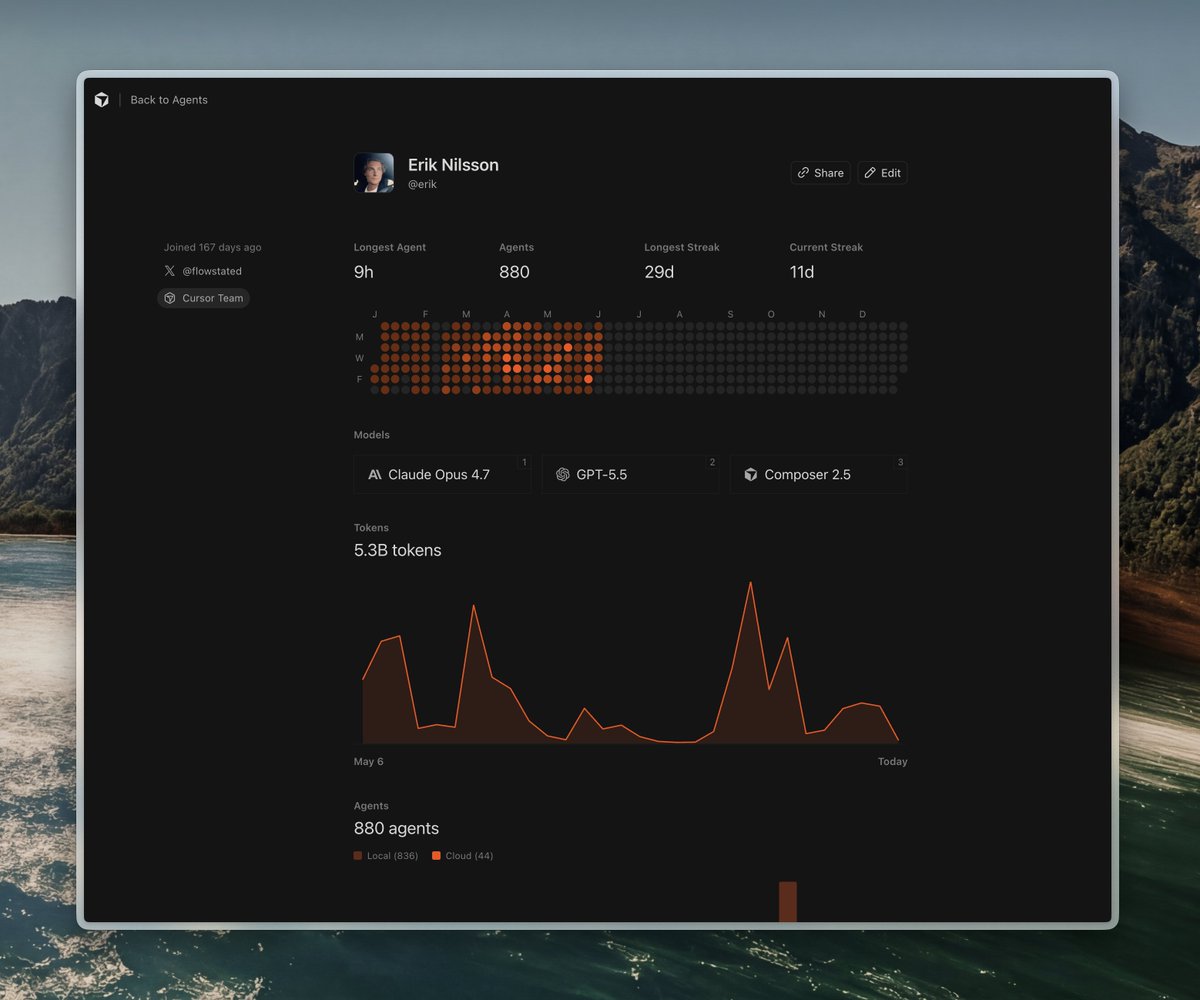1200x1000 pixels.
Task: Click the cube logo on Composer 2.5 card
Action: tap(751, 475)
